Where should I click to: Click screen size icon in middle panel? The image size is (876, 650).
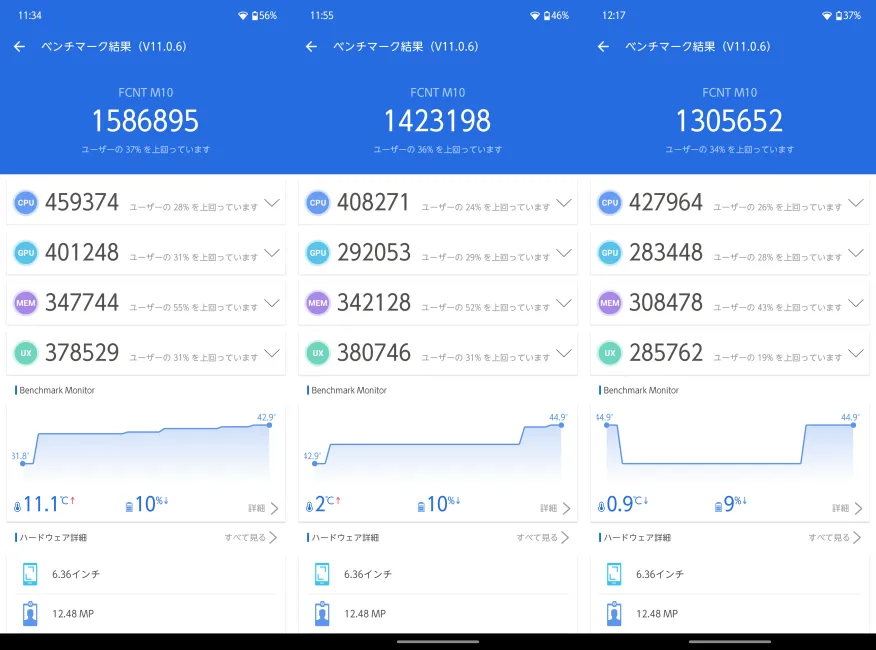(x=322, y=574)
